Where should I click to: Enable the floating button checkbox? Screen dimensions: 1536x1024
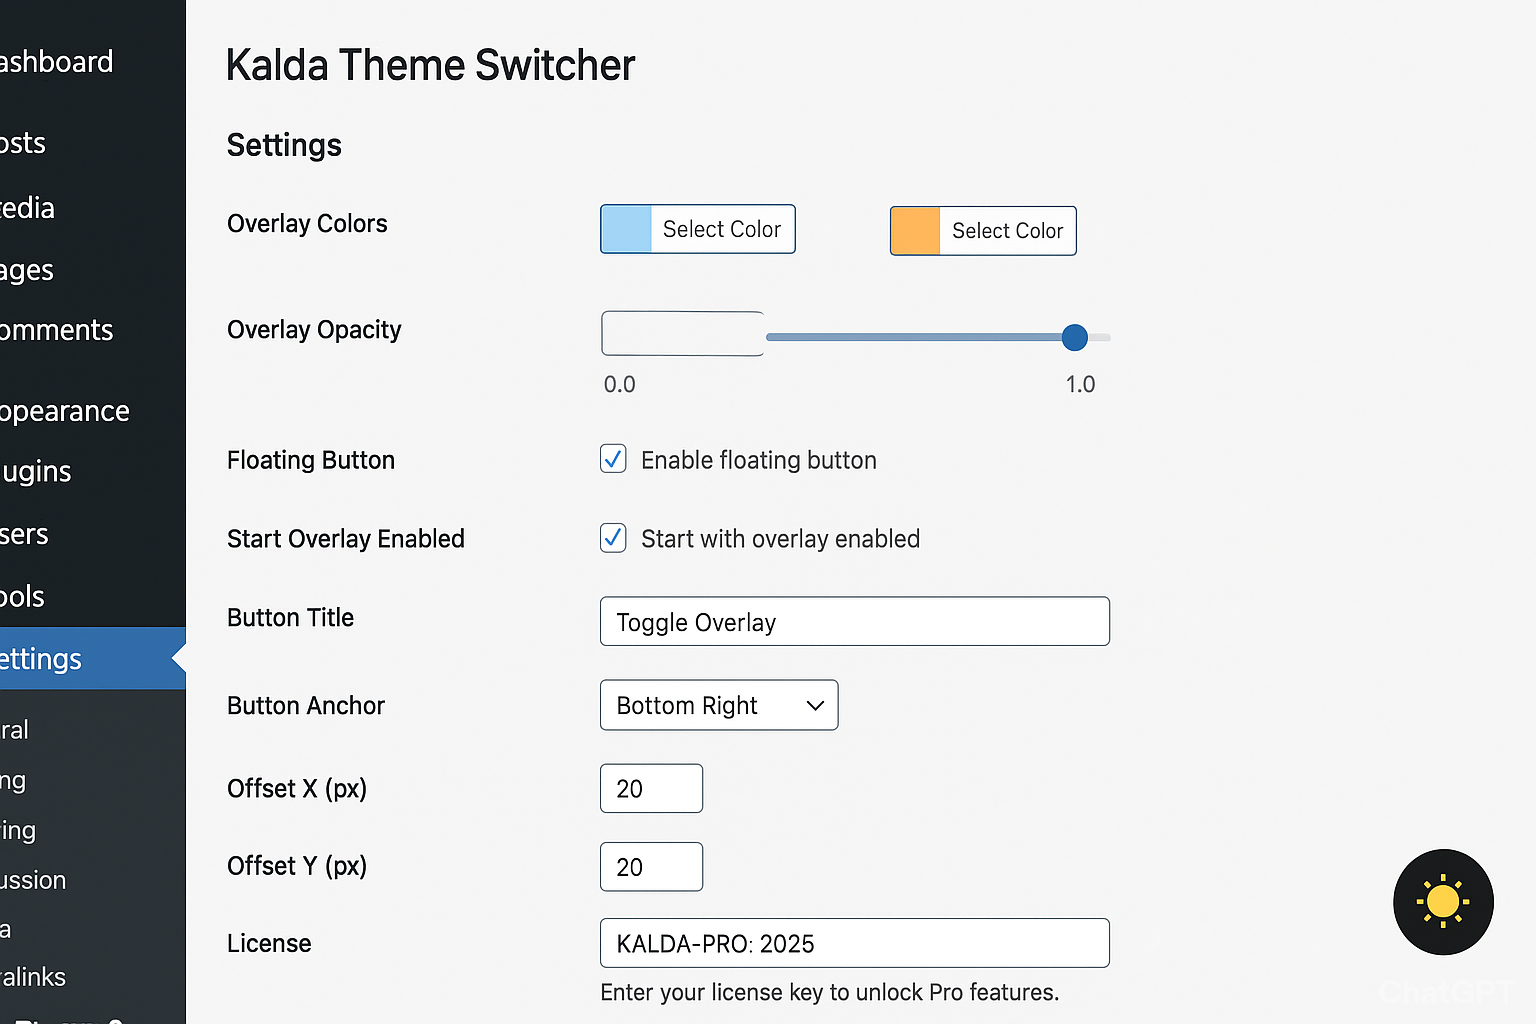(x=613, y=459)
